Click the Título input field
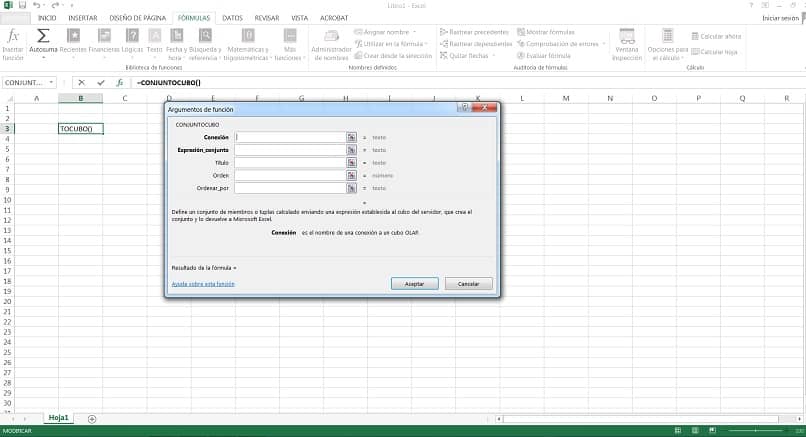The image size is (806, 437). 290,162
